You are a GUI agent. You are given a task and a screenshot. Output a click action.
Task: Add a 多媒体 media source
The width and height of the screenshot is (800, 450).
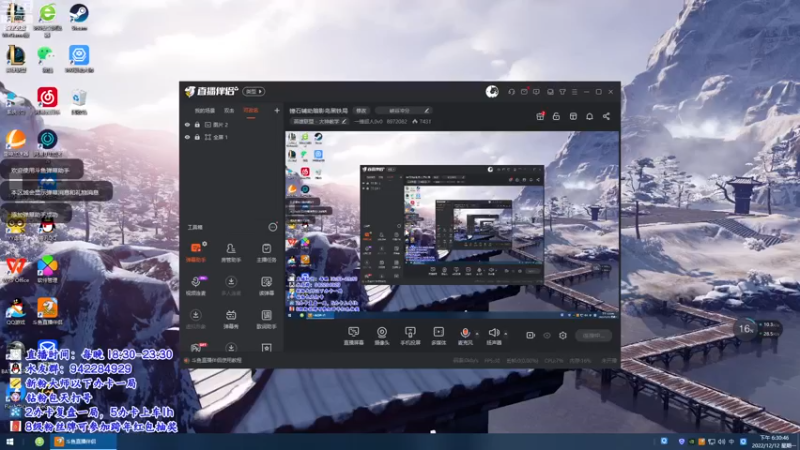(x=439, y=336)
